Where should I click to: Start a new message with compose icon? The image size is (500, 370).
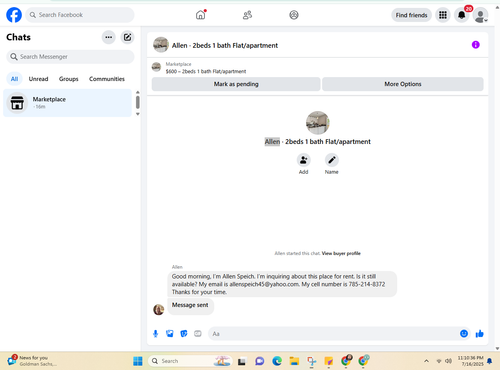(127, 37)
